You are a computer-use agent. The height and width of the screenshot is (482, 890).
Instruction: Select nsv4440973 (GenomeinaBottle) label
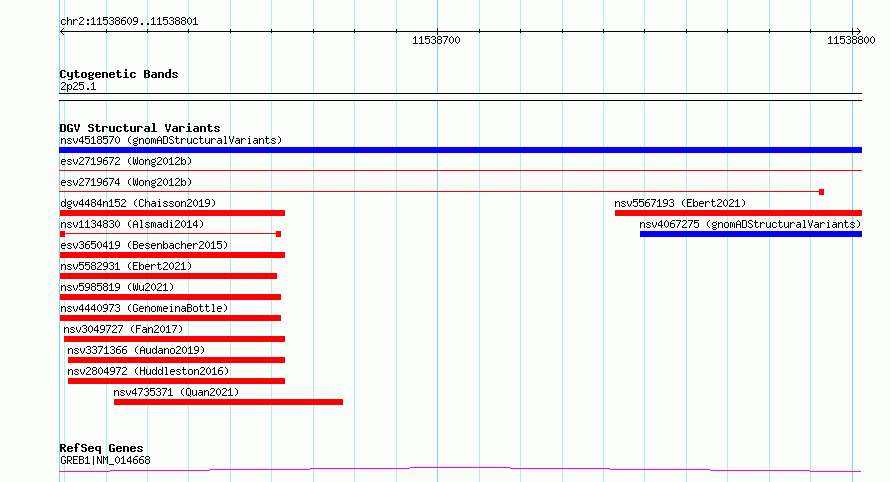(x=144, y=308)
